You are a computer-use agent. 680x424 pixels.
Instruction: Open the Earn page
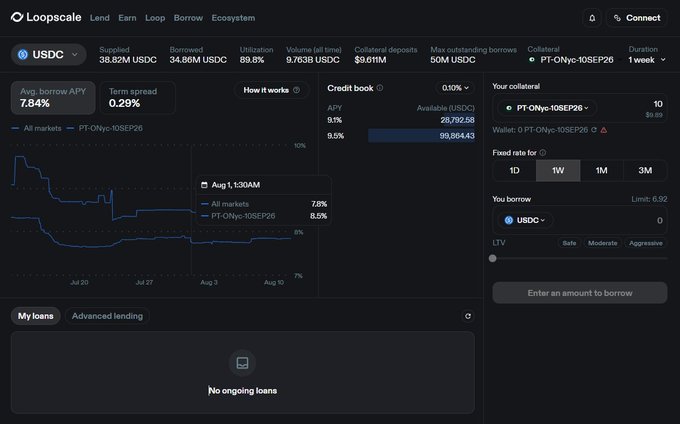pyautogui.click(x=127, y=18)
